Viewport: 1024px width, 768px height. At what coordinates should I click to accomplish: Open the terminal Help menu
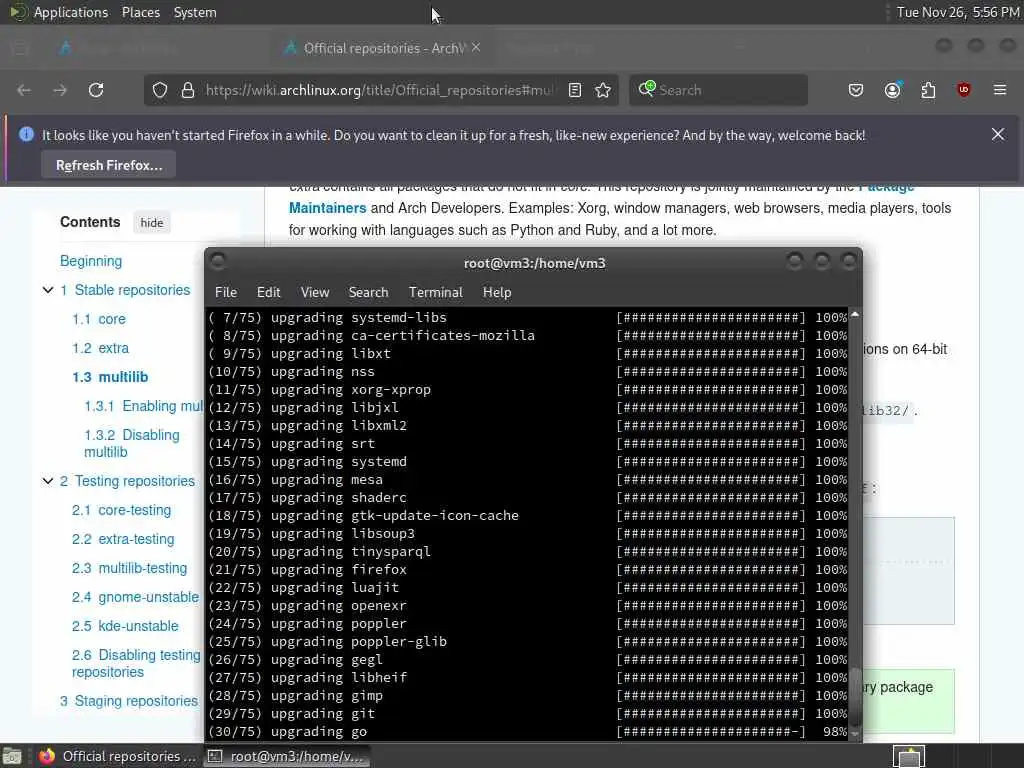click(x=497, y=293)
